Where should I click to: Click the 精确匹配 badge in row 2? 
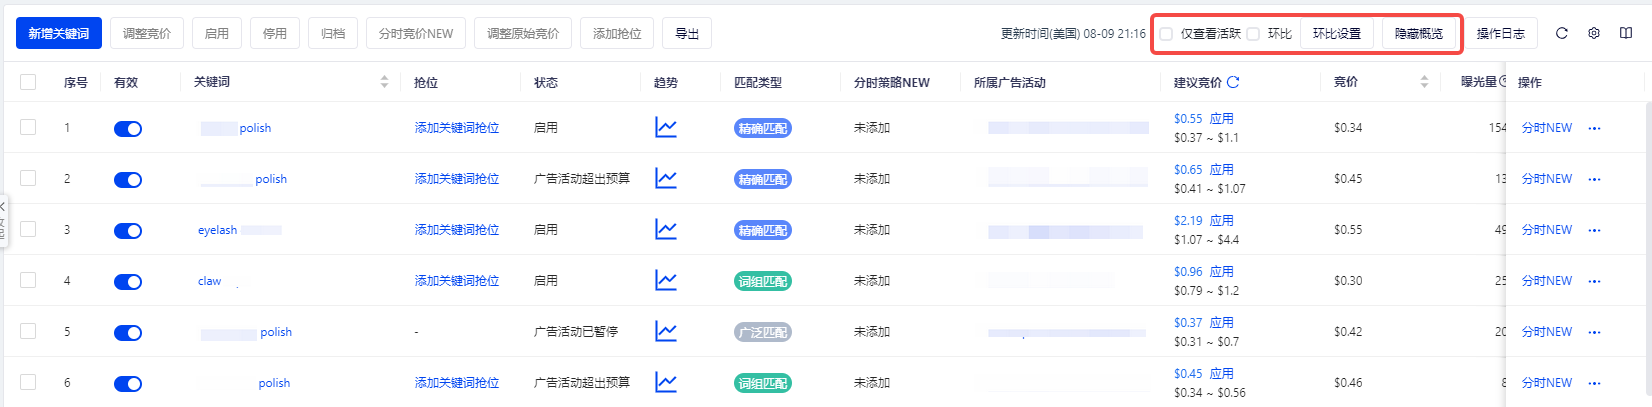click(763, 179)
